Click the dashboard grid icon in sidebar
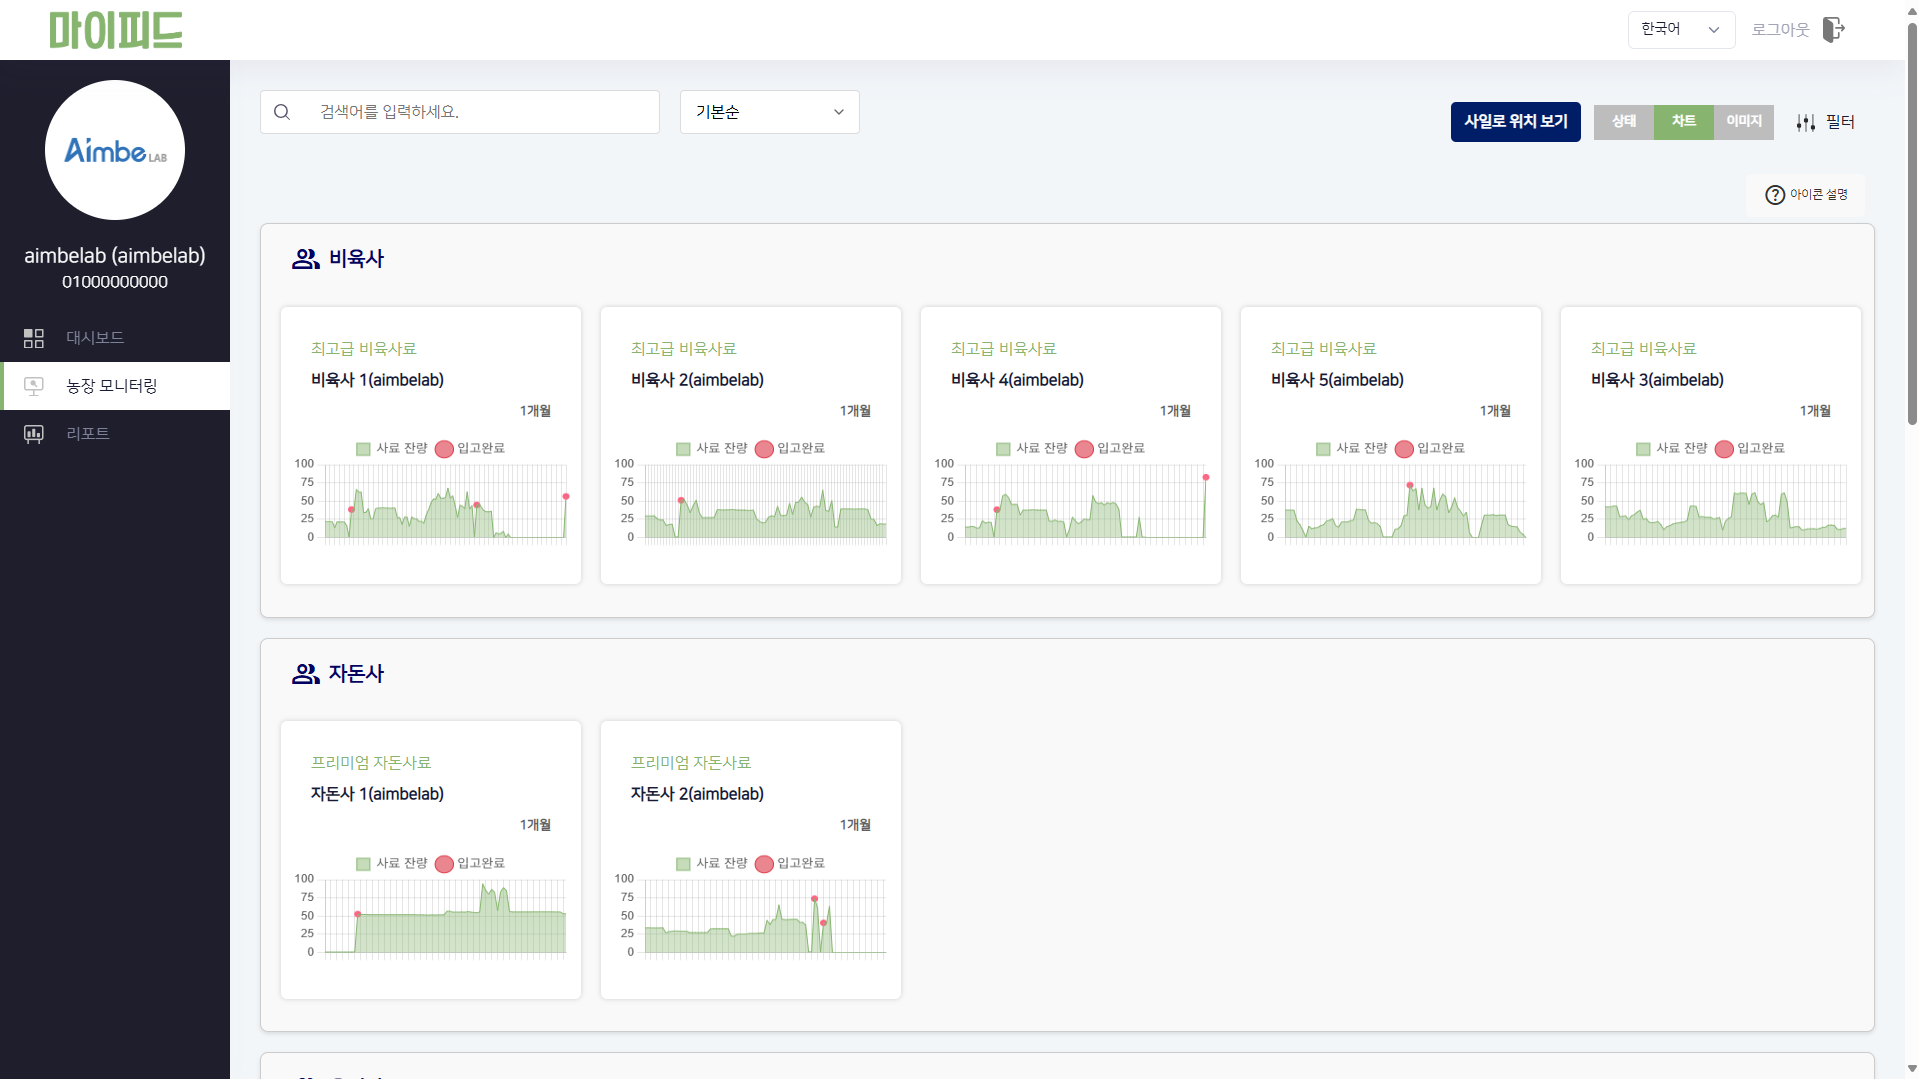 point(34,338)
